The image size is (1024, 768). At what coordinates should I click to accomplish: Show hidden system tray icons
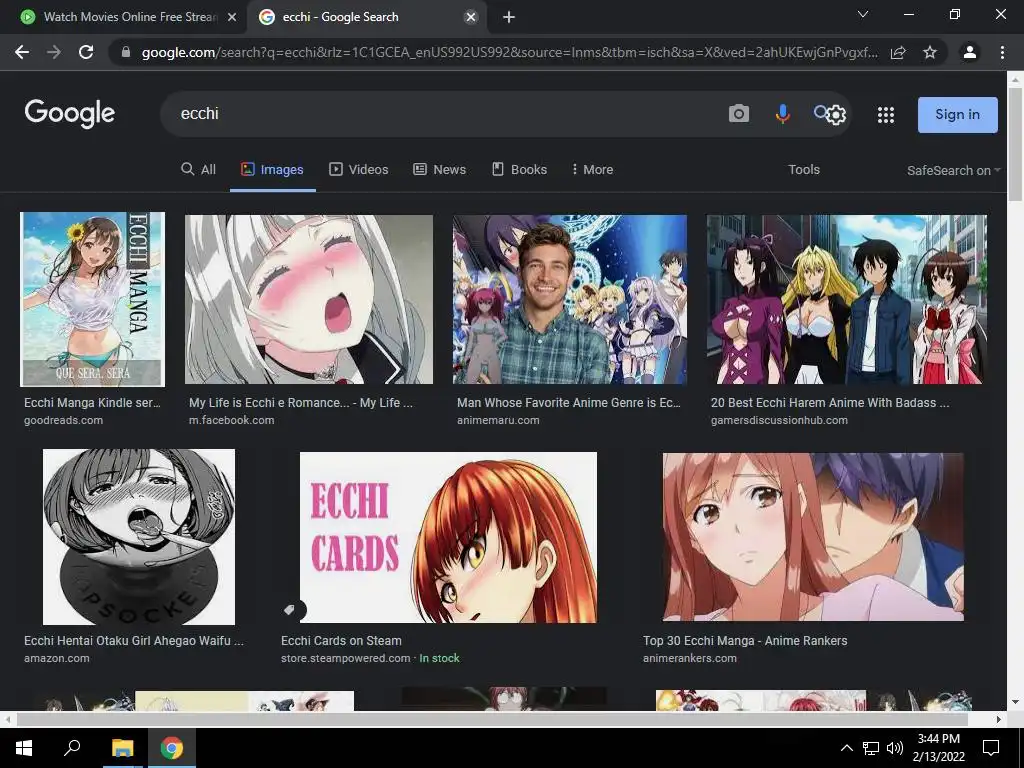[846, 748]
